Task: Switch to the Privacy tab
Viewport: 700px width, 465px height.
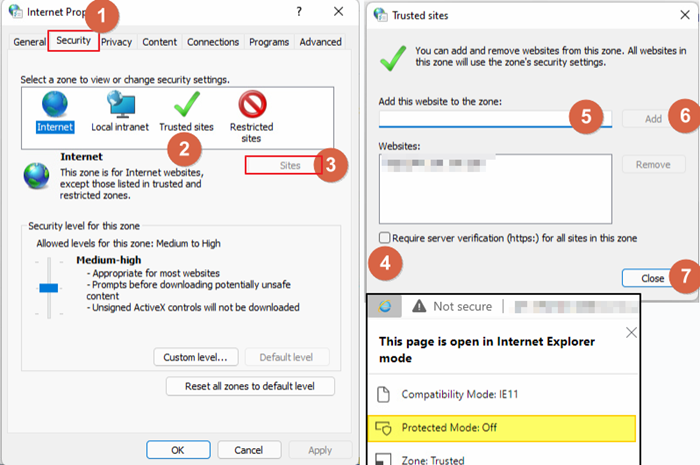Action: tap(116, 42)
